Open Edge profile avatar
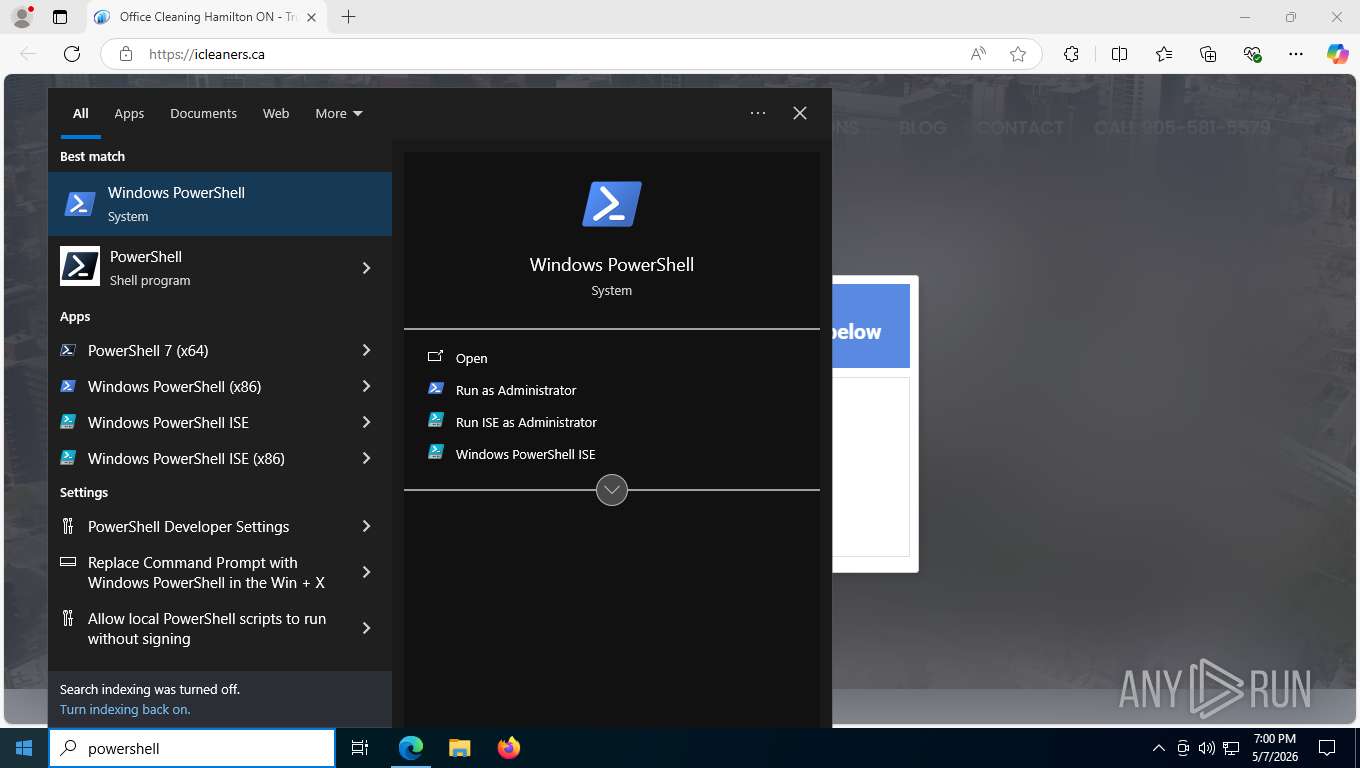This screenshot has height=768, width=1360. coord(21,17)
